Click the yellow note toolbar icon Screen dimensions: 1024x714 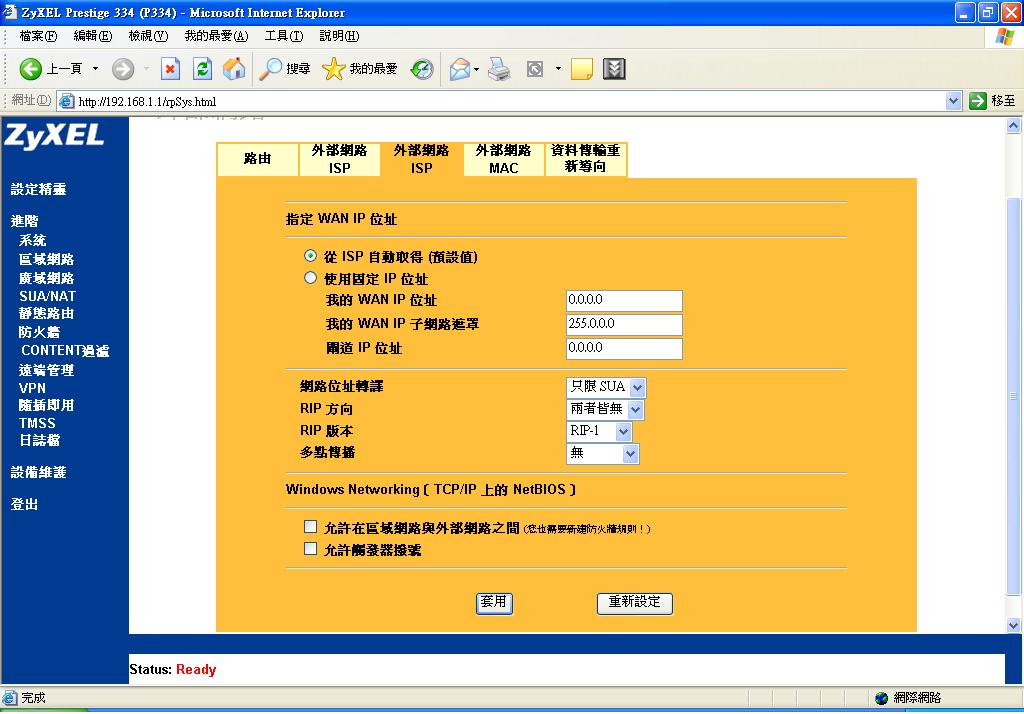581,69
